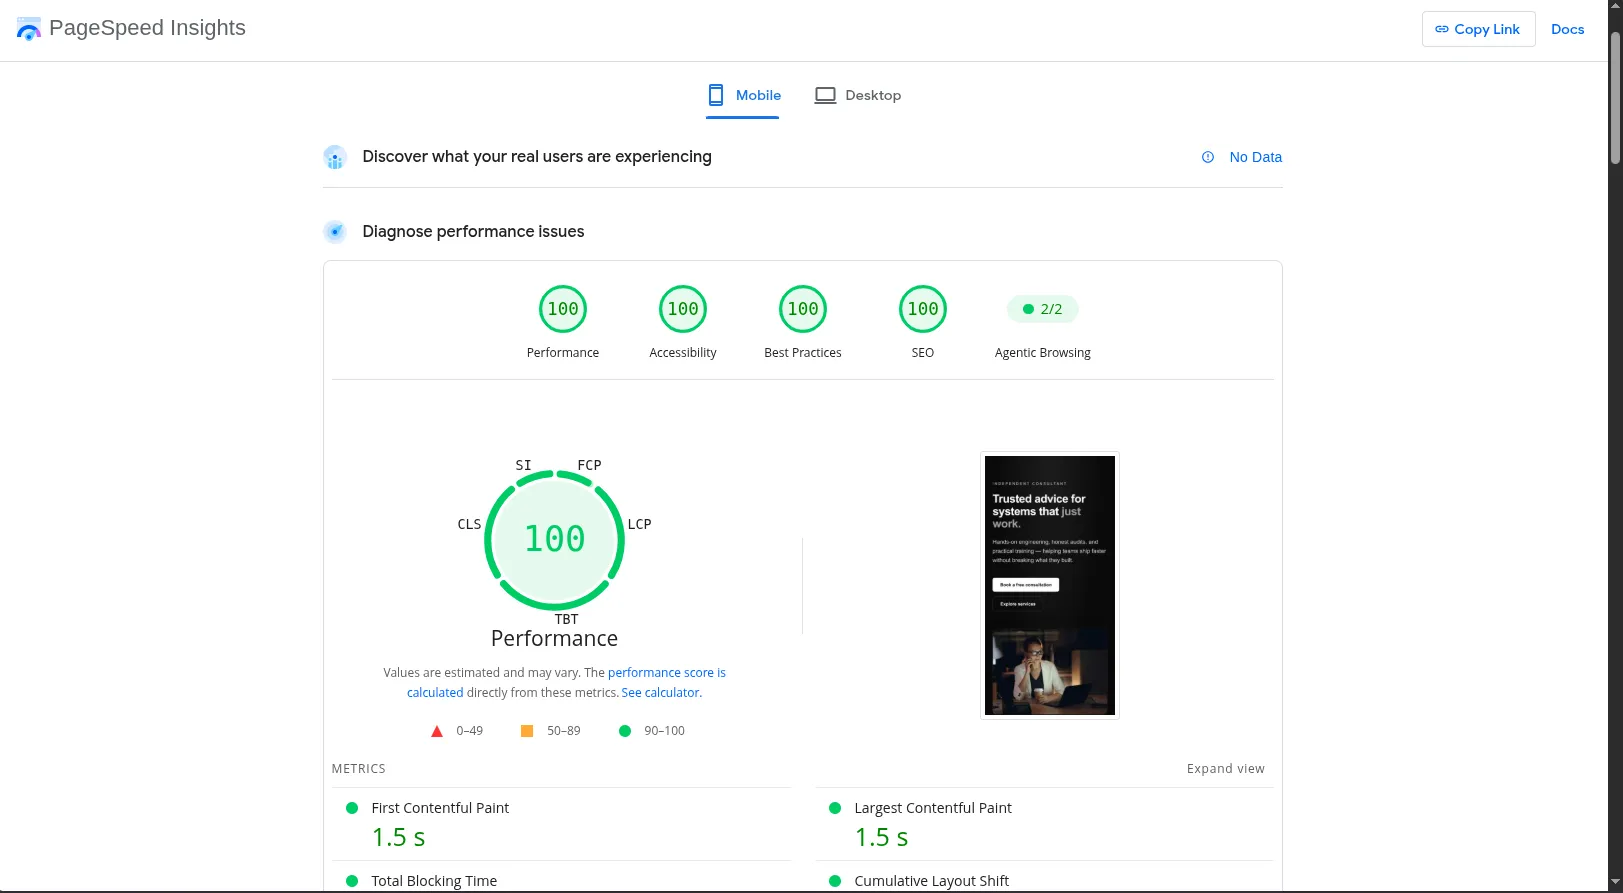Click the Best Practices 100 score gauge

click(803, 309)
